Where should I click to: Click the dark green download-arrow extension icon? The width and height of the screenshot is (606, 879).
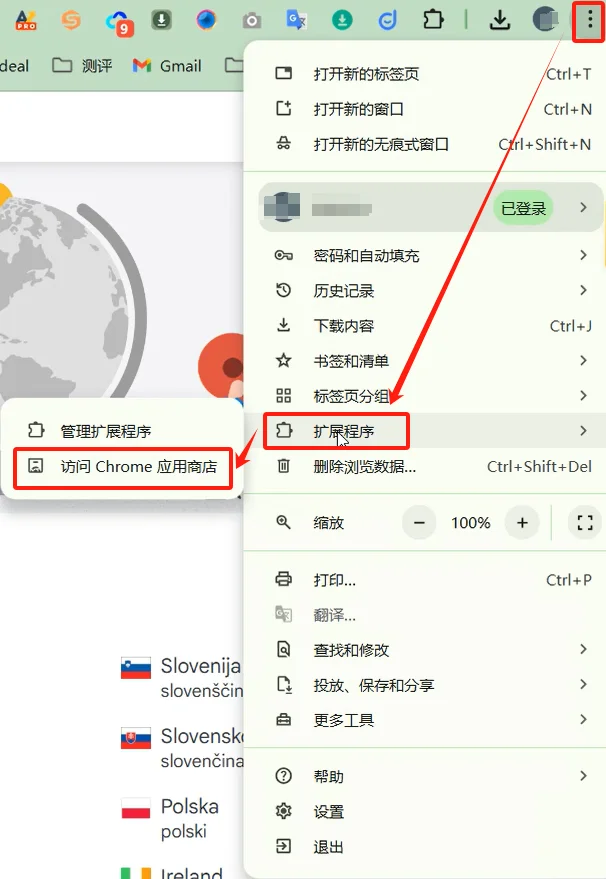tap(161, 20)
